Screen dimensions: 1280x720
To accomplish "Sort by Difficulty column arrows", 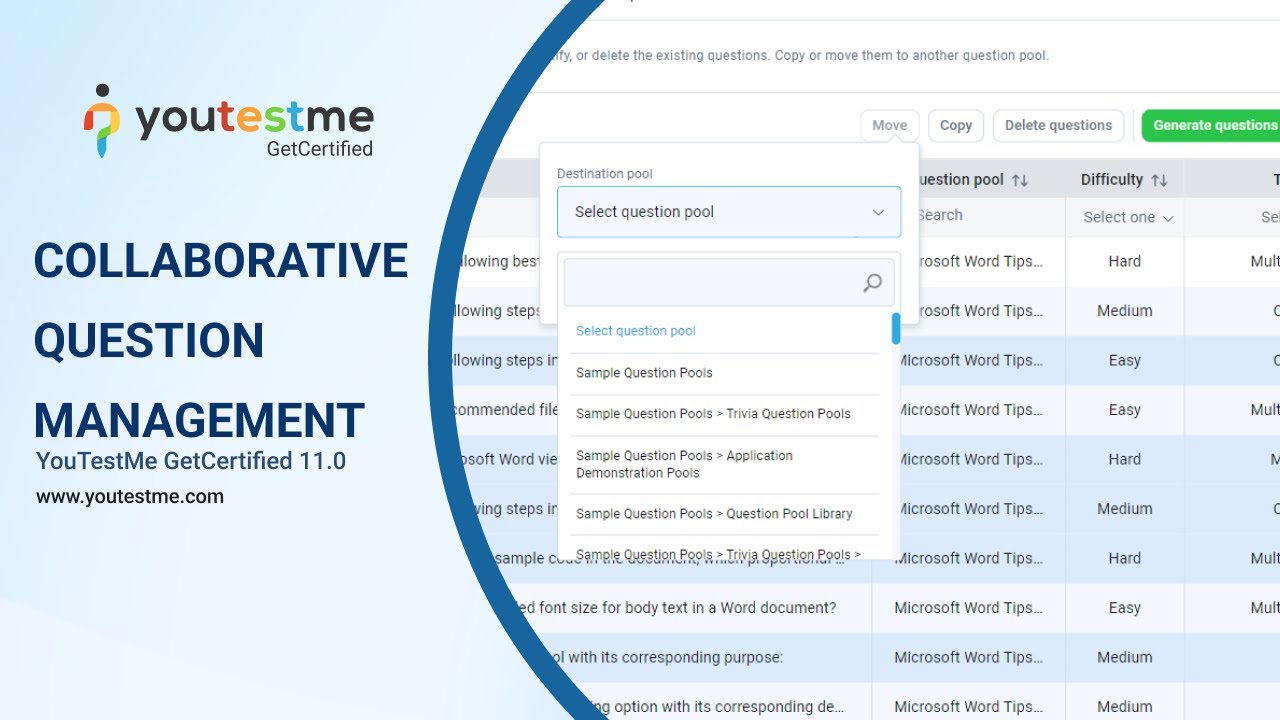I will pyautogui.click(x=1159, y=180).
